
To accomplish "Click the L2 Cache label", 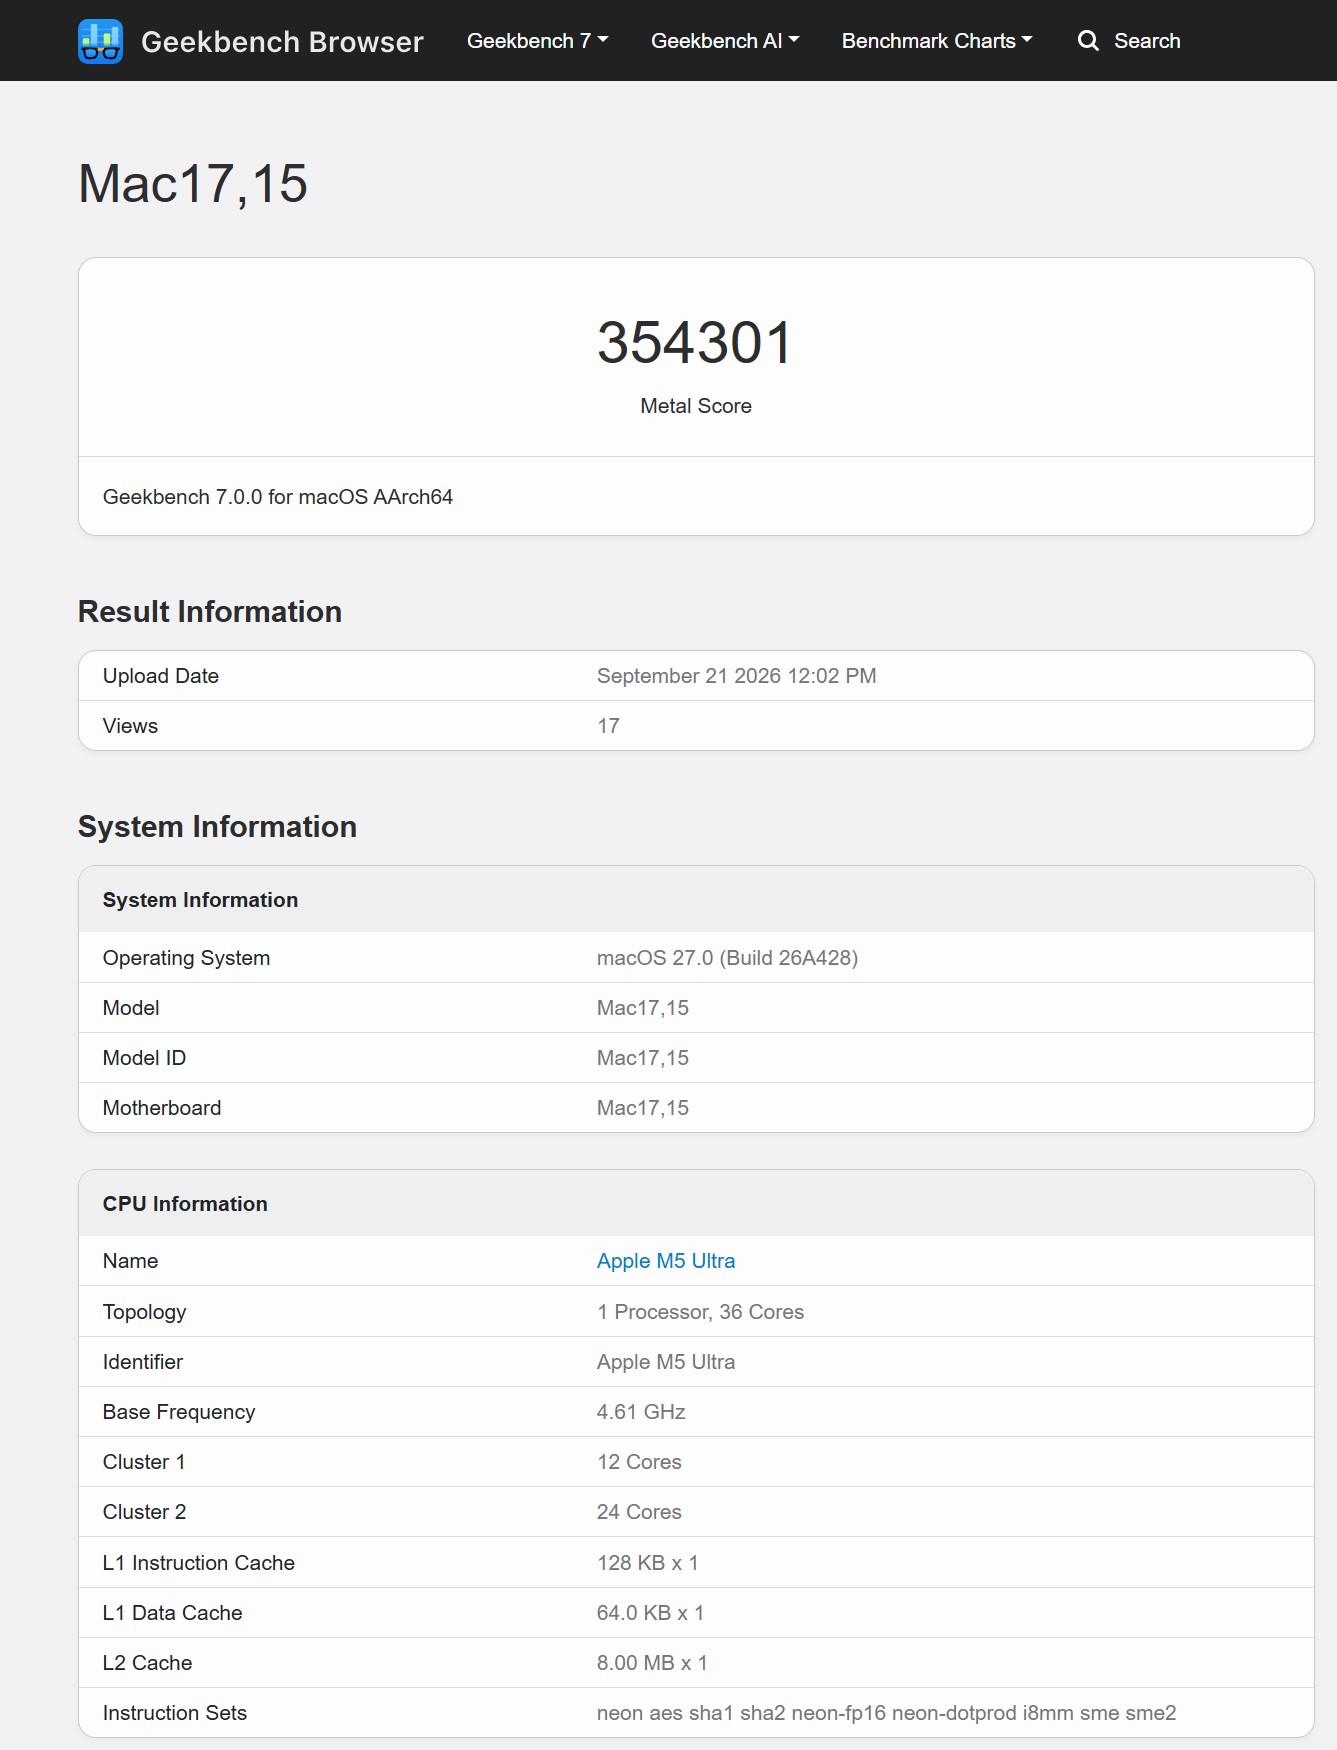I will click(147, 1663).
